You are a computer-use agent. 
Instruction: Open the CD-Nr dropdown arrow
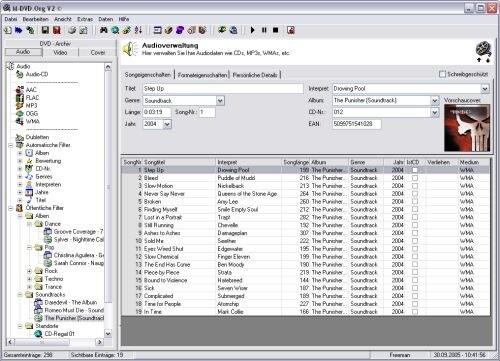(435, 112)
